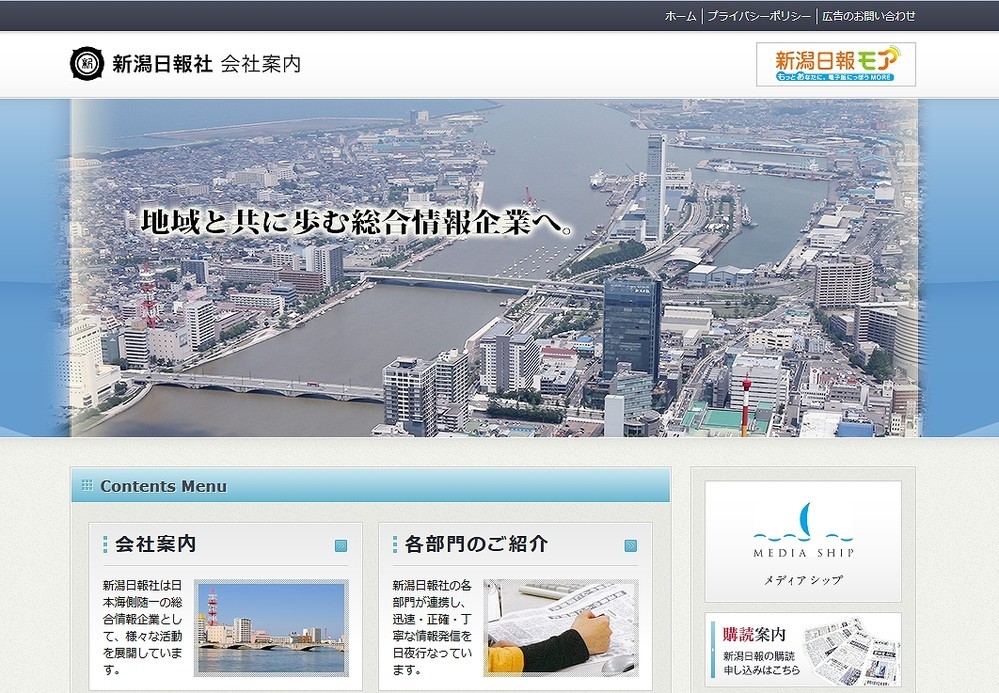
Task: Open the 各部門のご紹介 section heading
Action: click(x=476, y=545)
